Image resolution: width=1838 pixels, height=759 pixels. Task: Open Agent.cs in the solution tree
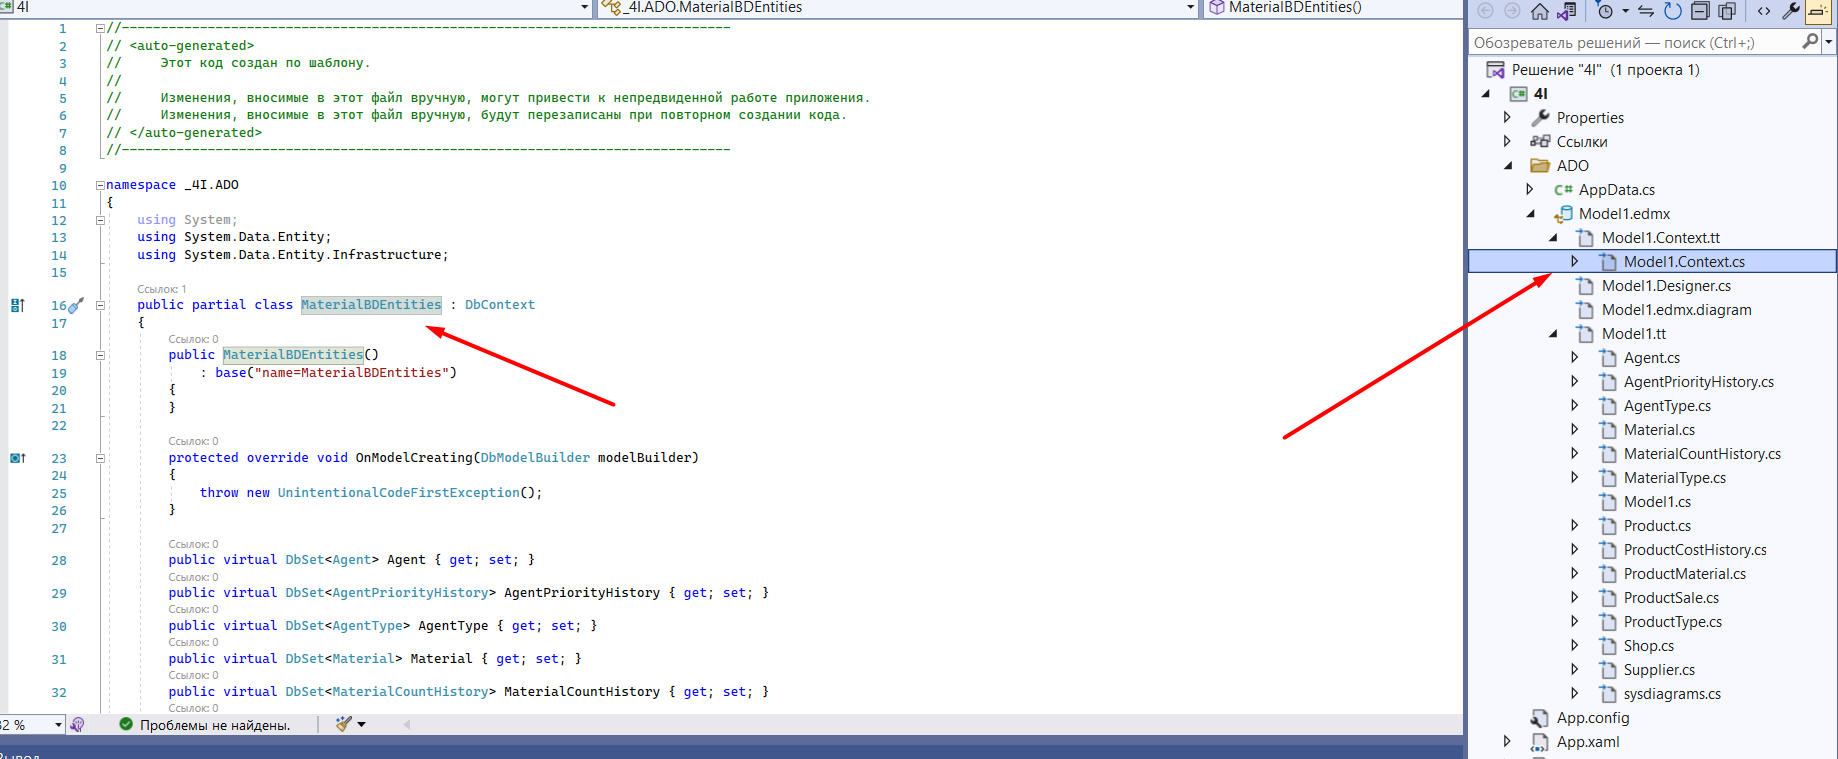(x=1652, y=358)
